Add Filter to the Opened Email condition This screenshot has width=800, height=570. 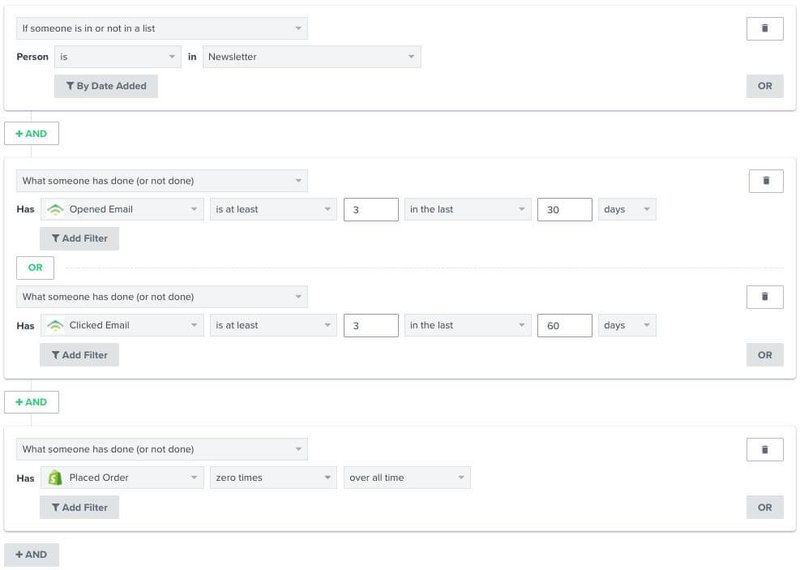pos(79,239)
